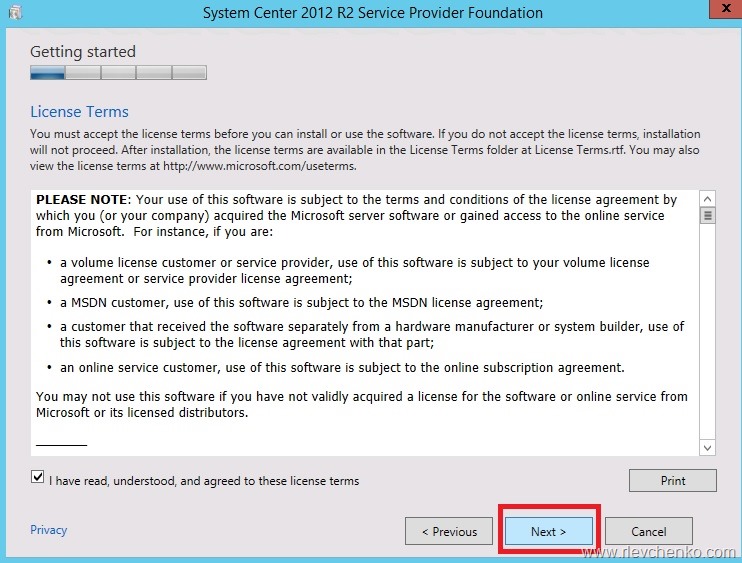Click the empty scrollbar track below the thumb
The width and height of the screenshot is (742, 563).
point(707,330)
